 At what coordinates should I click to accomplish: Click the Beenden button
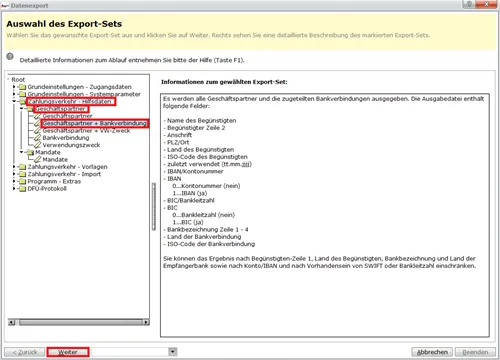(475, 352)
